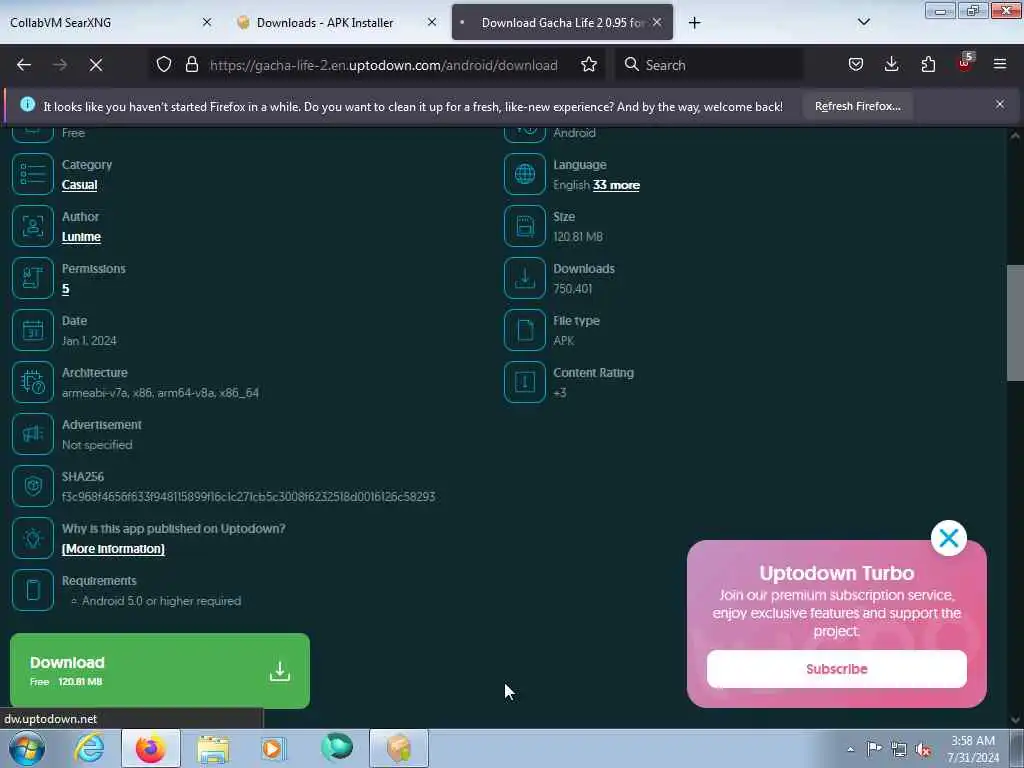Image resolution: width=1024 pixels, height=768 pixels.
Task: Click the network tray icon
Action: (x=899, y=750)
